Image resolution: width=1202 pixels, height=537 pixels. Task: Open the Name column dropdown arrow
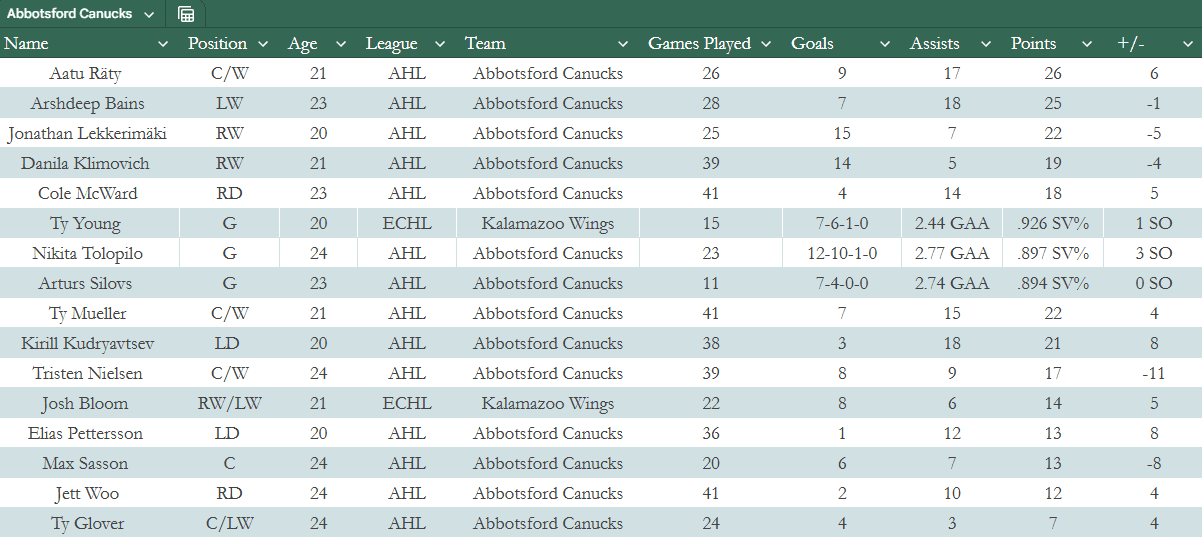tap(163, 44)
